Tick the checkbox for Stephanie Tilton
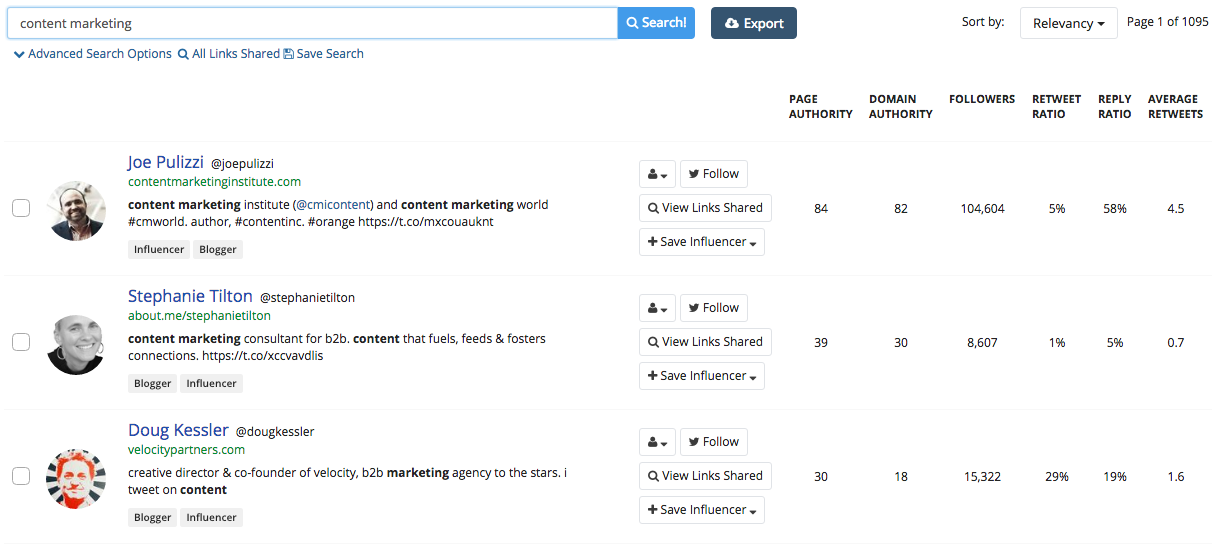Image resolution: width=1220 pixels, height=557 pixels. (21, 342)
